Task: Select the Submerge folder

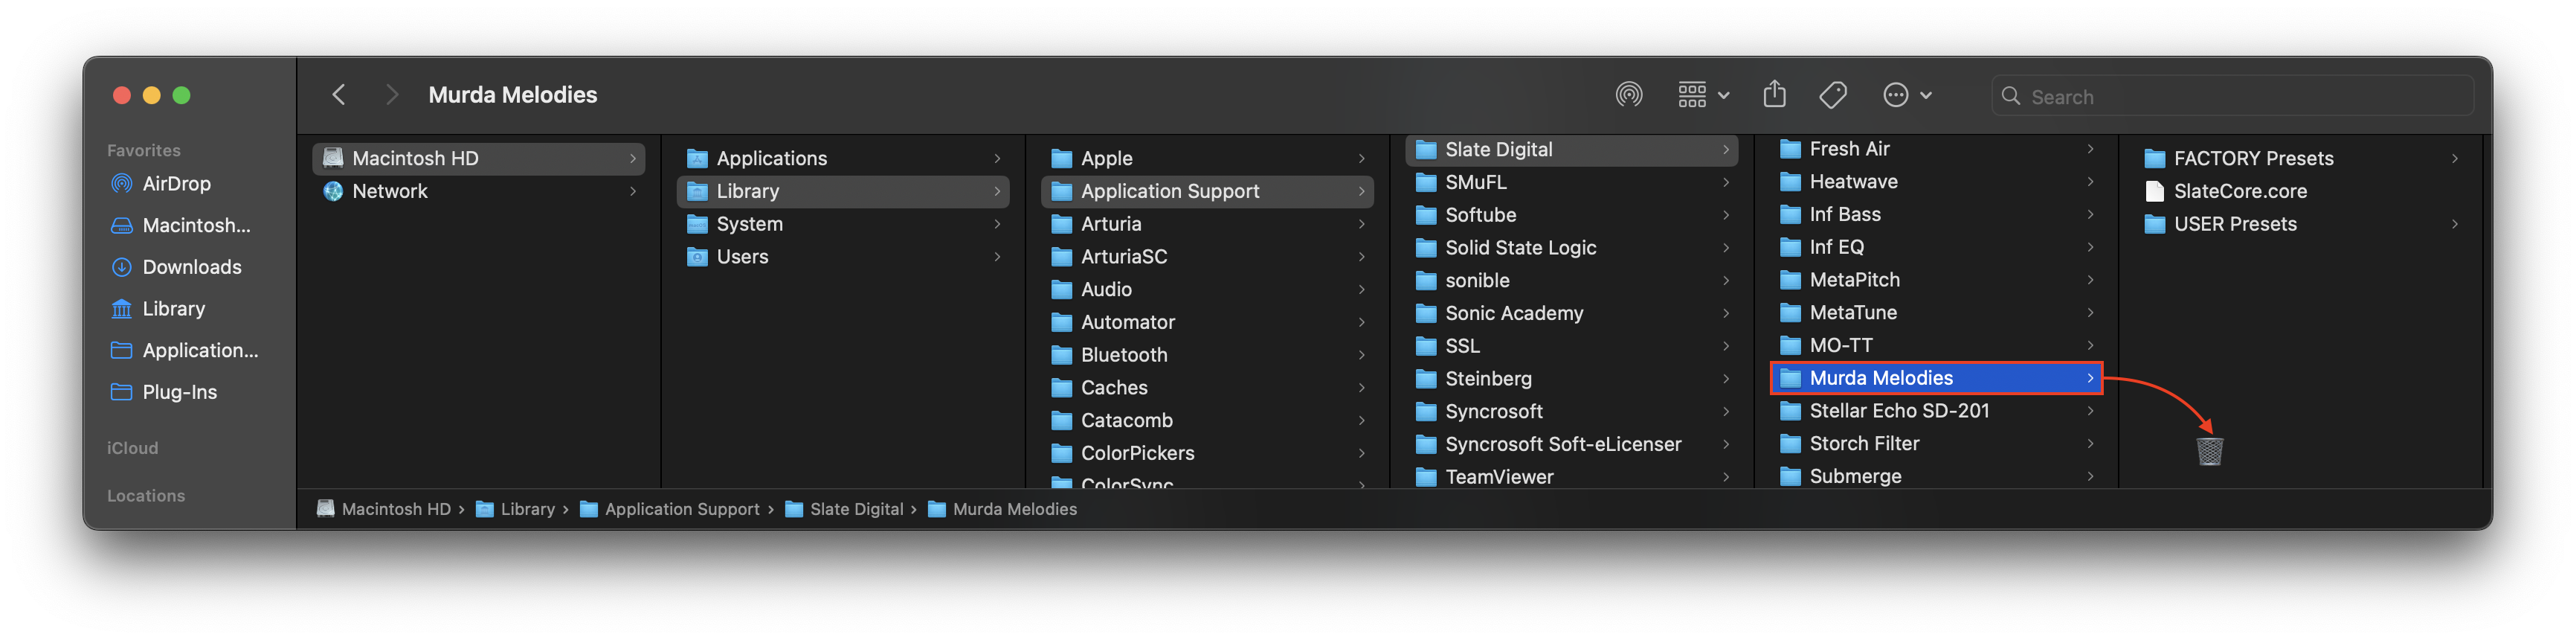Action: pos(1936,476)
